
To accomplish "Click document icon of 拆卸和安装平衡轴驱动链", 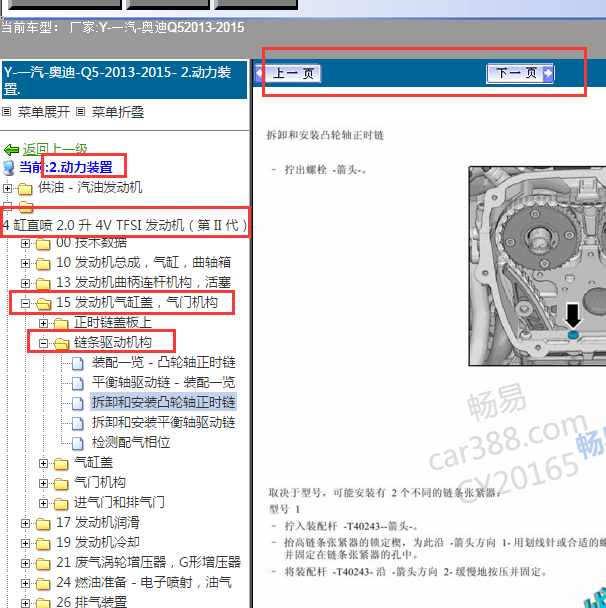I will coord(78,423).
